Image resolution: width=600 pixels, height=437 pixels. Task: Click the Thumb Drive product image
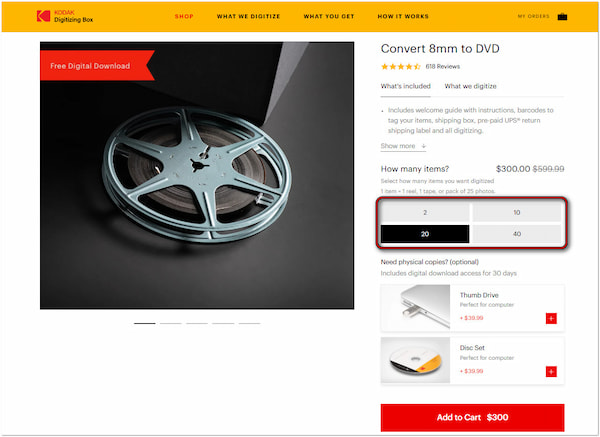tap(415, 309)
